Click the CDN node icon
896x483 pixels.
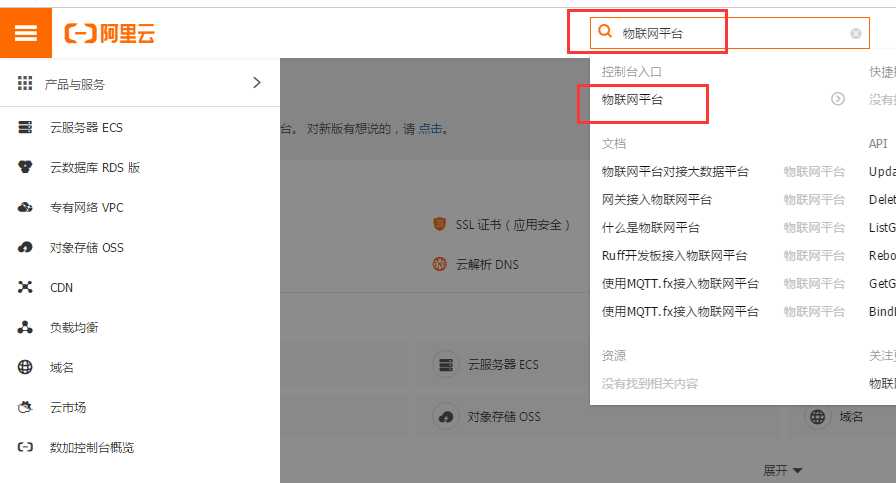point(25,287)
